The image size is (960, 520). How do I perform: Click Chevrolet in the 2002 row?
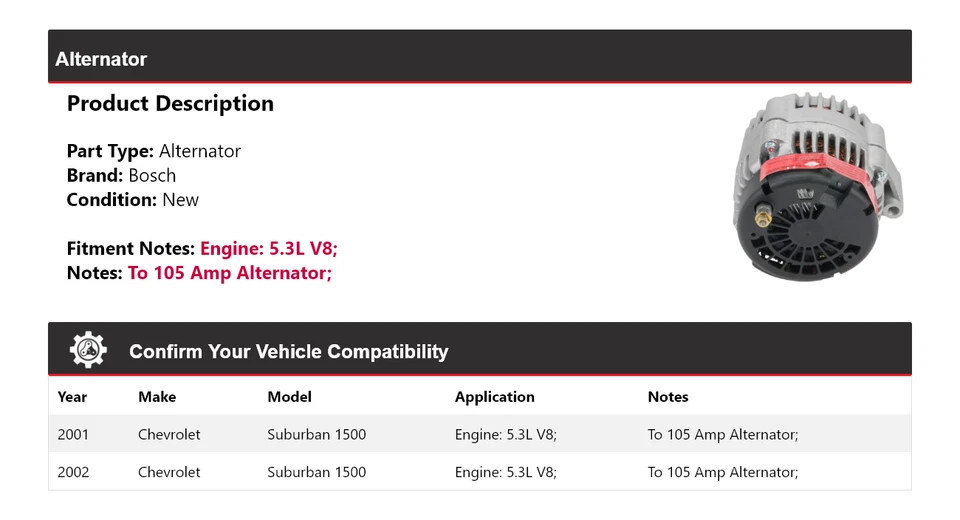click(x=169, y=472)
